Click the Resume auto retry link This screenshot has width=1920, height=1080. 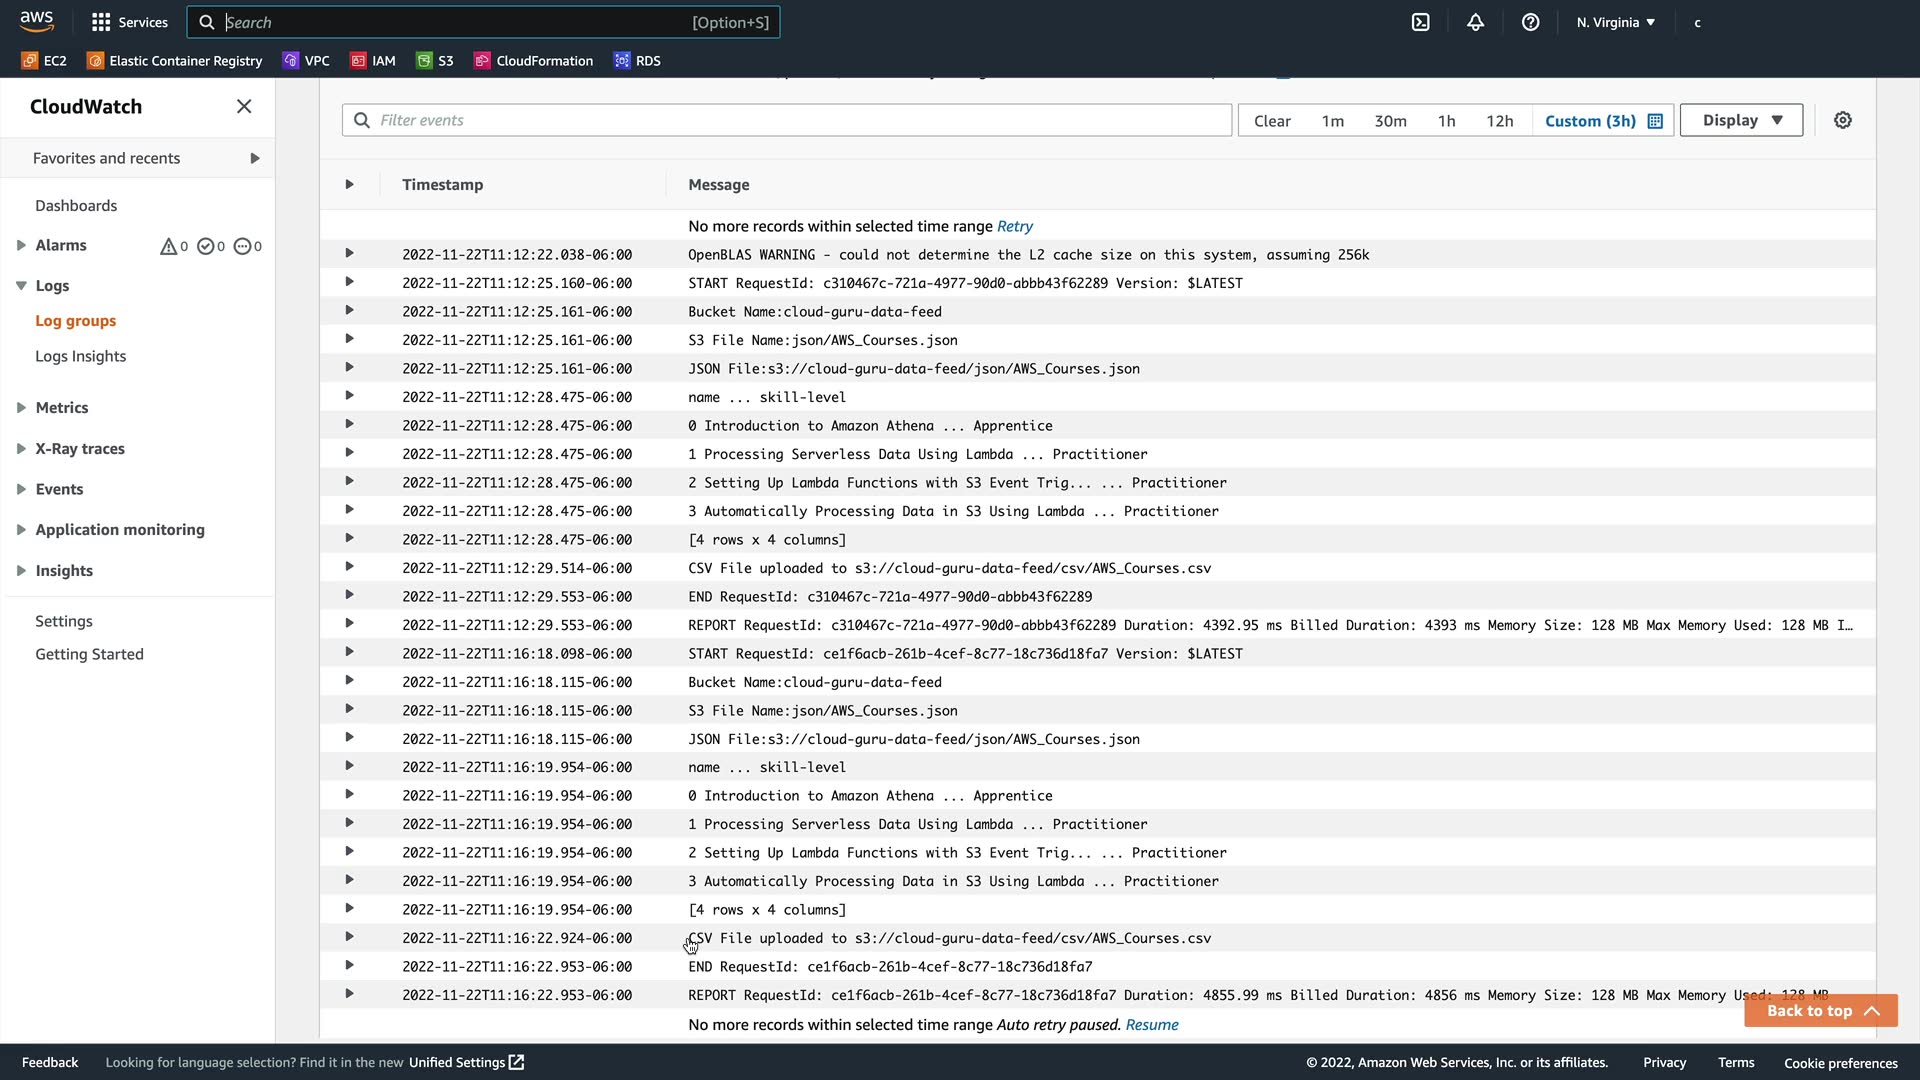[x=1151, y=1025]
